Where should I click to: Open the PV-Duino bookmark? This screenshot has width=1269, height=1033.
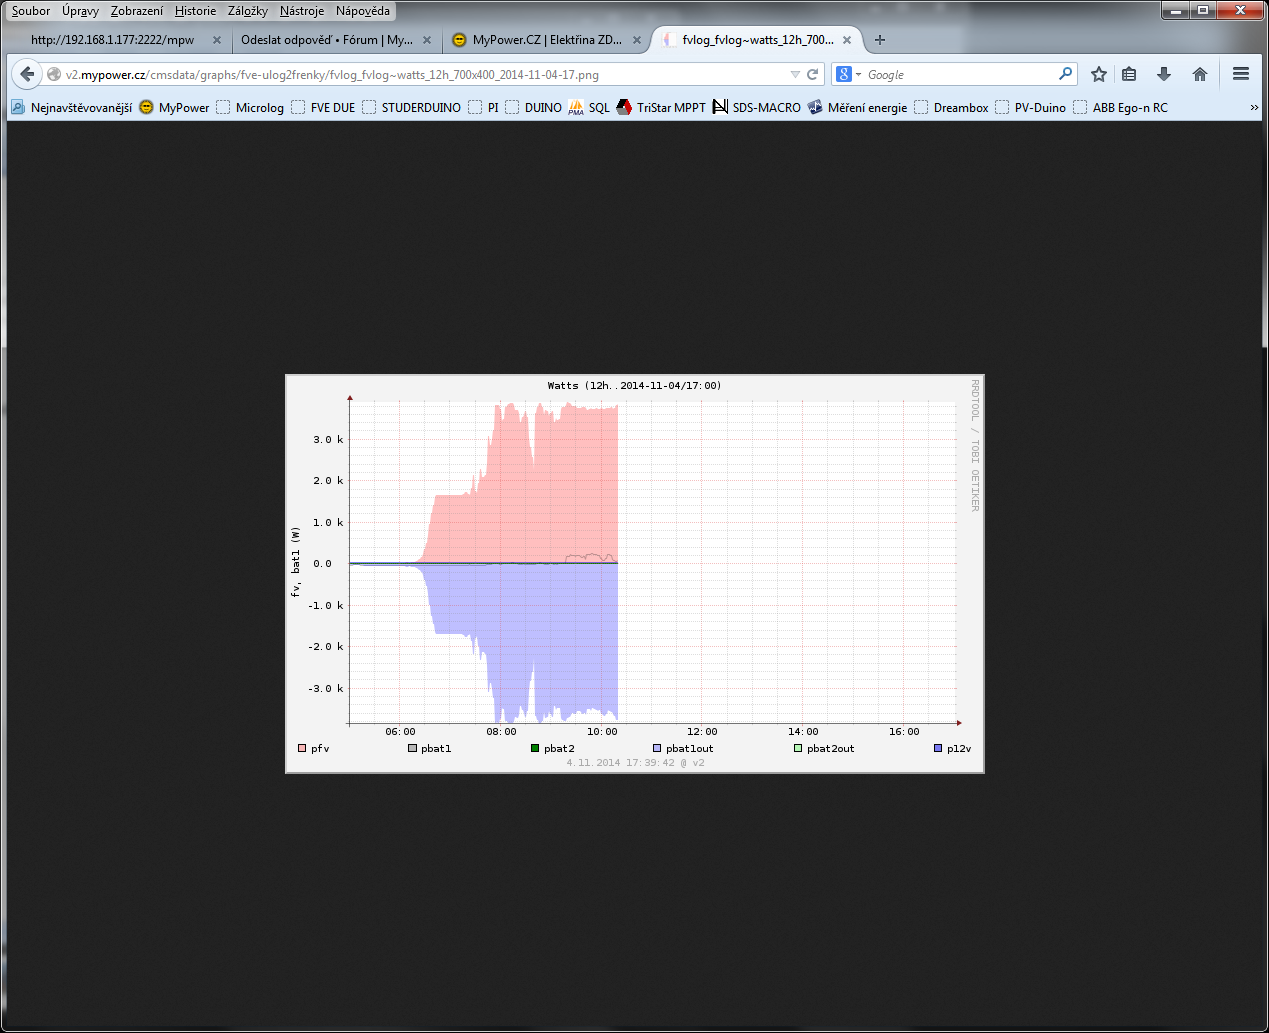coord(1030,107)
